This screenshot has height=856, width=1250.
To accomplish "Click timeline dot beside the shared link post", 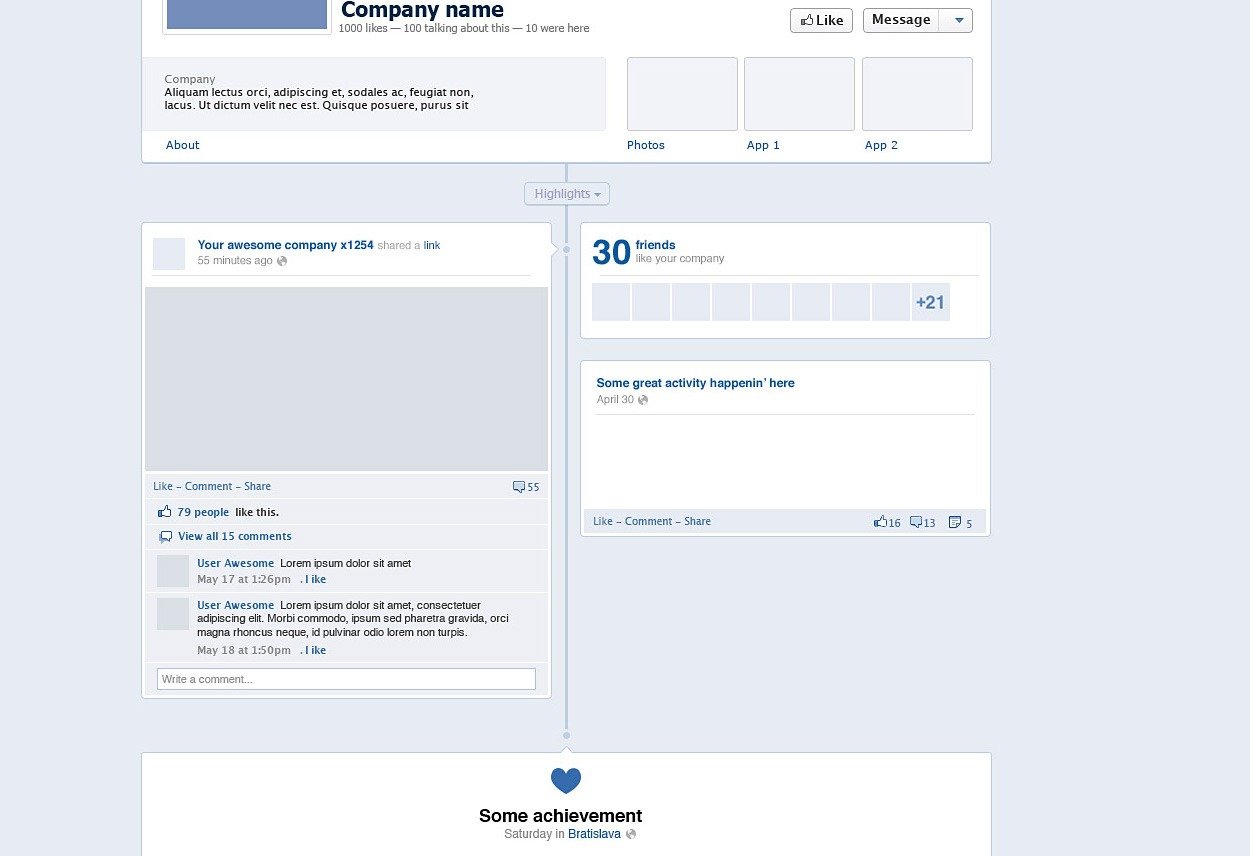I will [566, 249].
